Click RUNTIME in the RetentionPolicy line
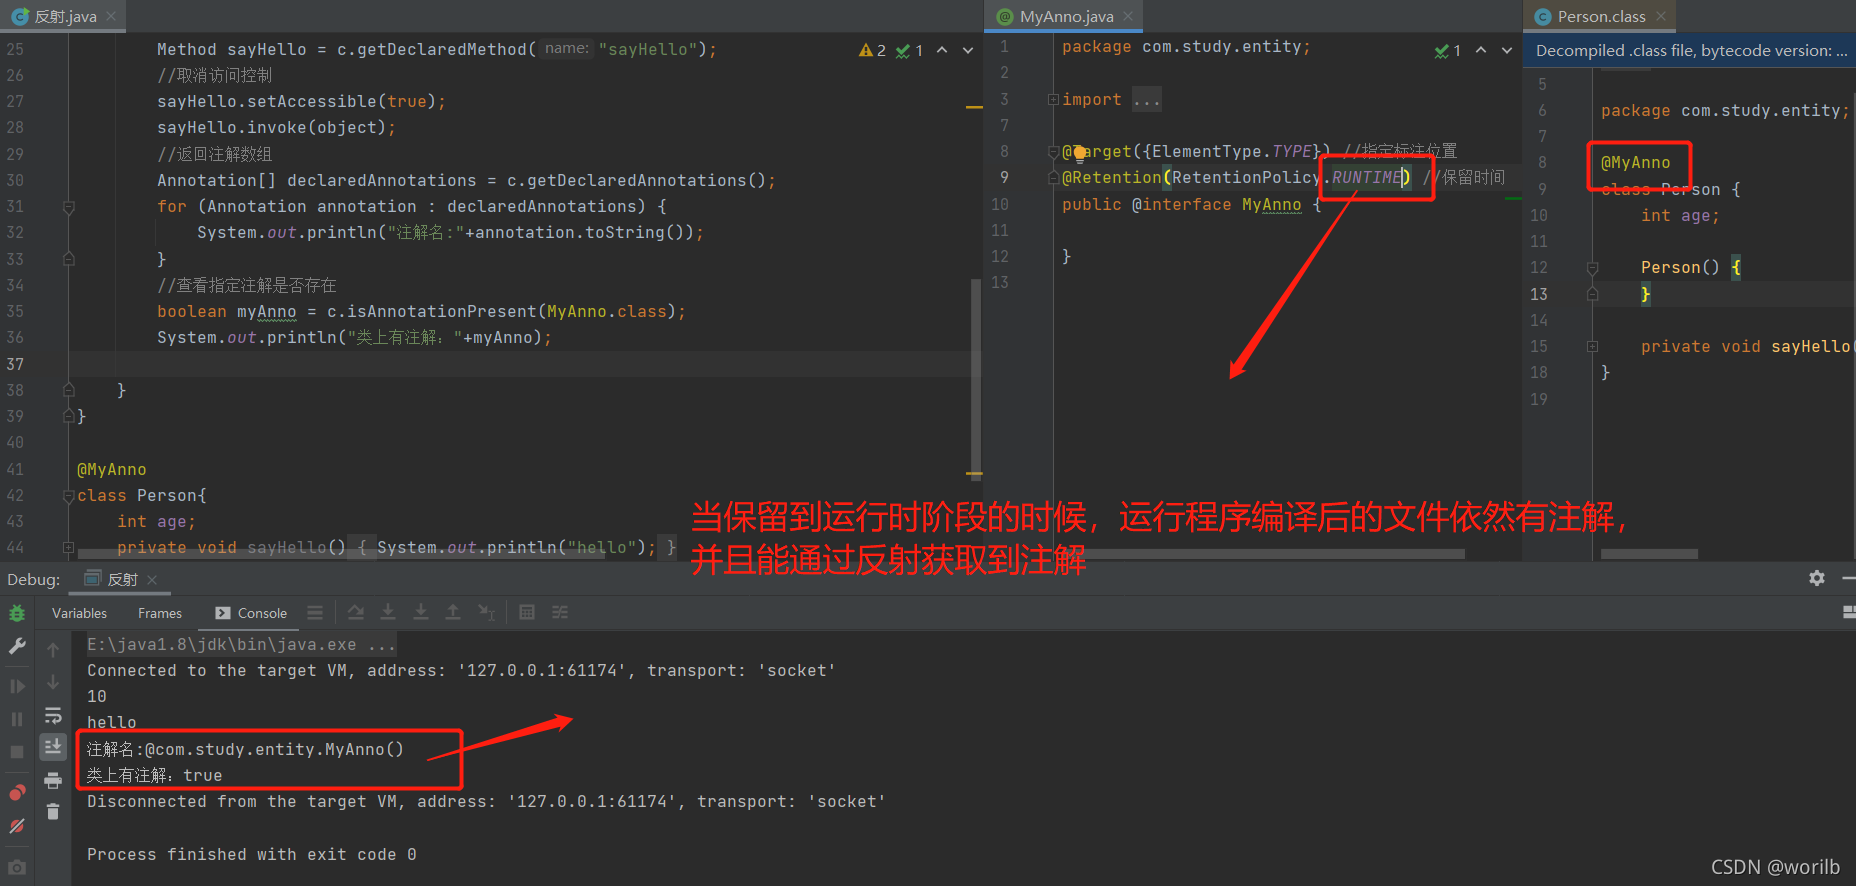The image size is (1856, 886). point(1366,177)
